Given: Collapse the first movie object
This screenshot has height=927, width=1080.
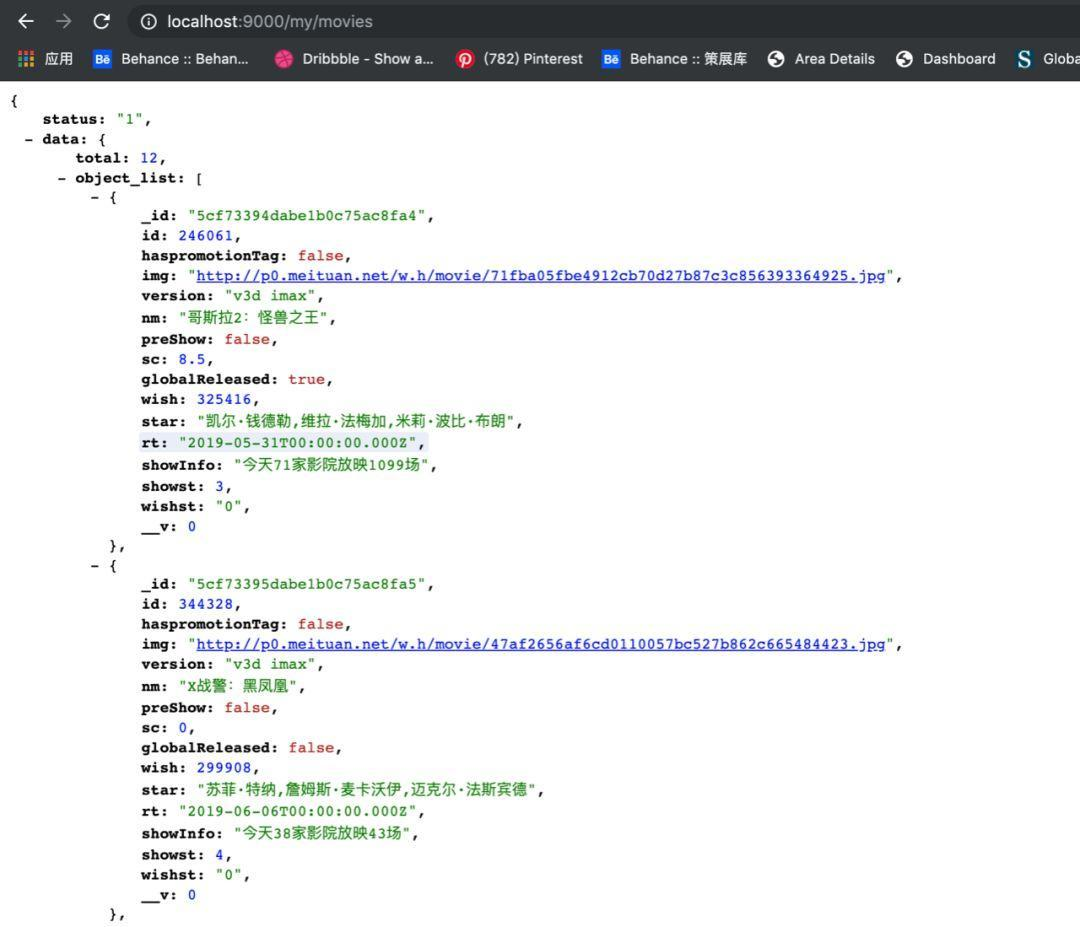Looking at the screenshot, I should 94,198.
